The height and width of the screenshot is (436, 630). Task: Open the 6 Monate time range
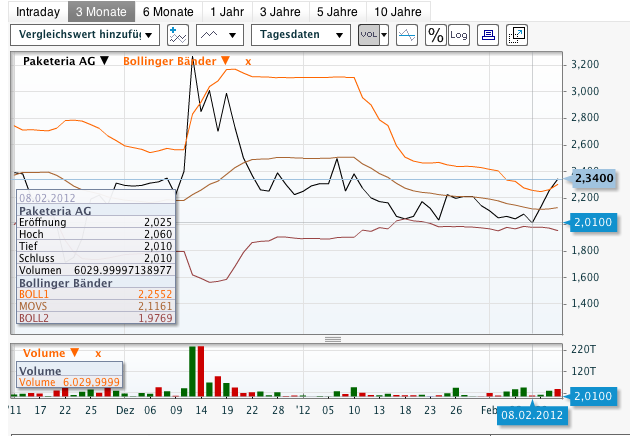click(168, 12)
